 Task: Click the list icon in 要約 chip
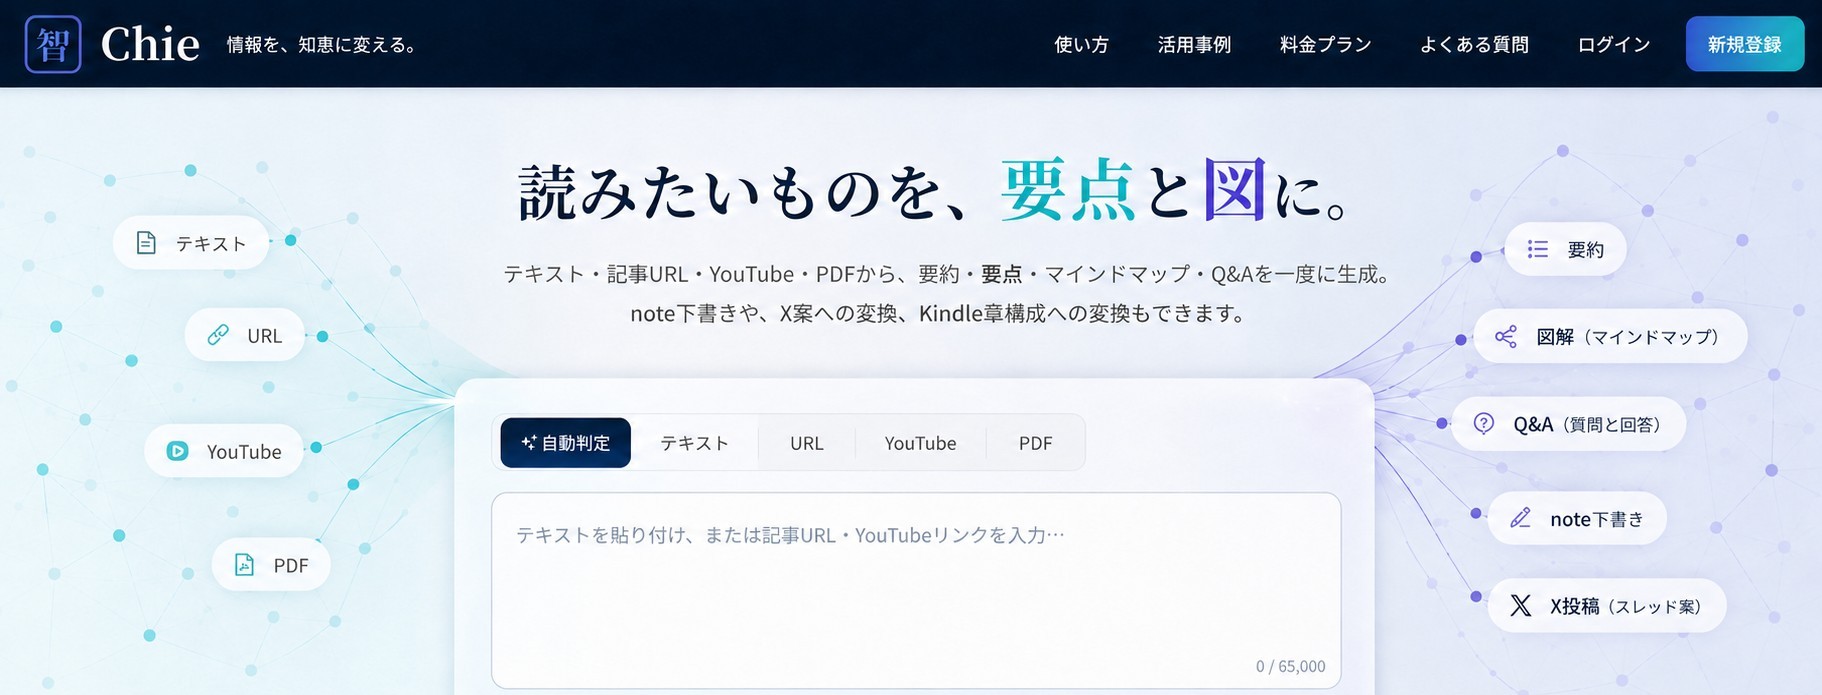(x=1538, y=249)
